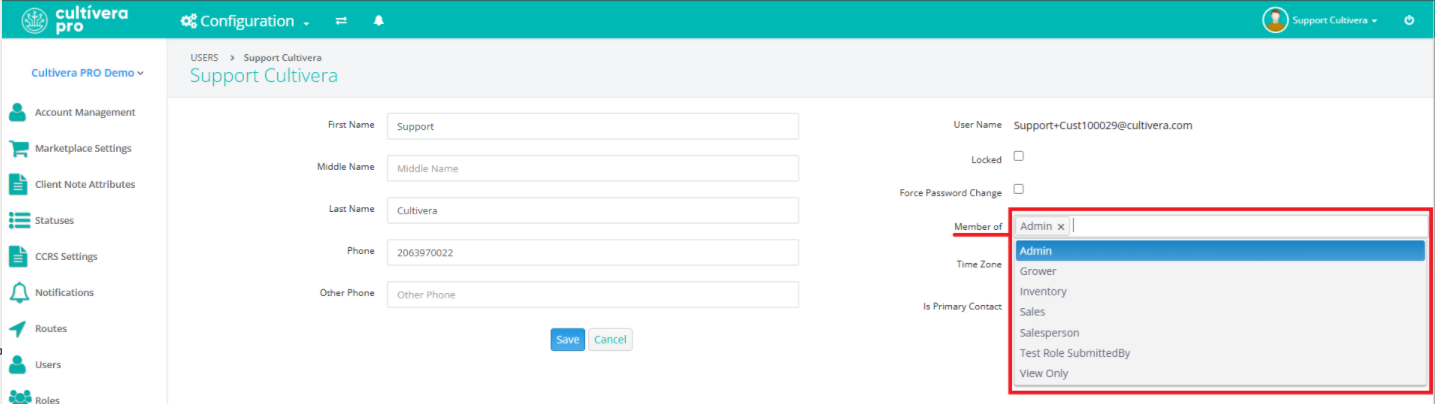Click the Support Cultivera user avatar

[1275, 20]
